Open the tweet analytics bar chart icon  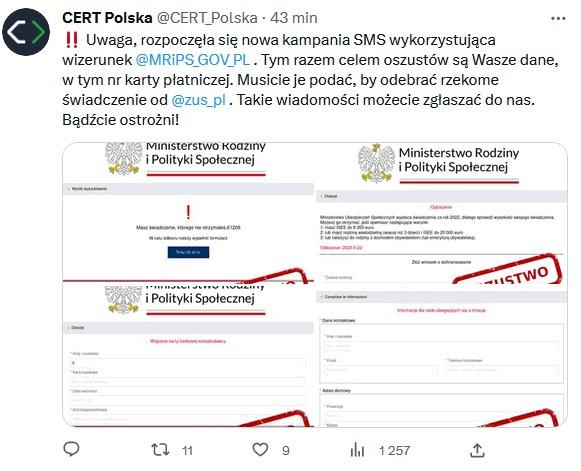[357, 450]
